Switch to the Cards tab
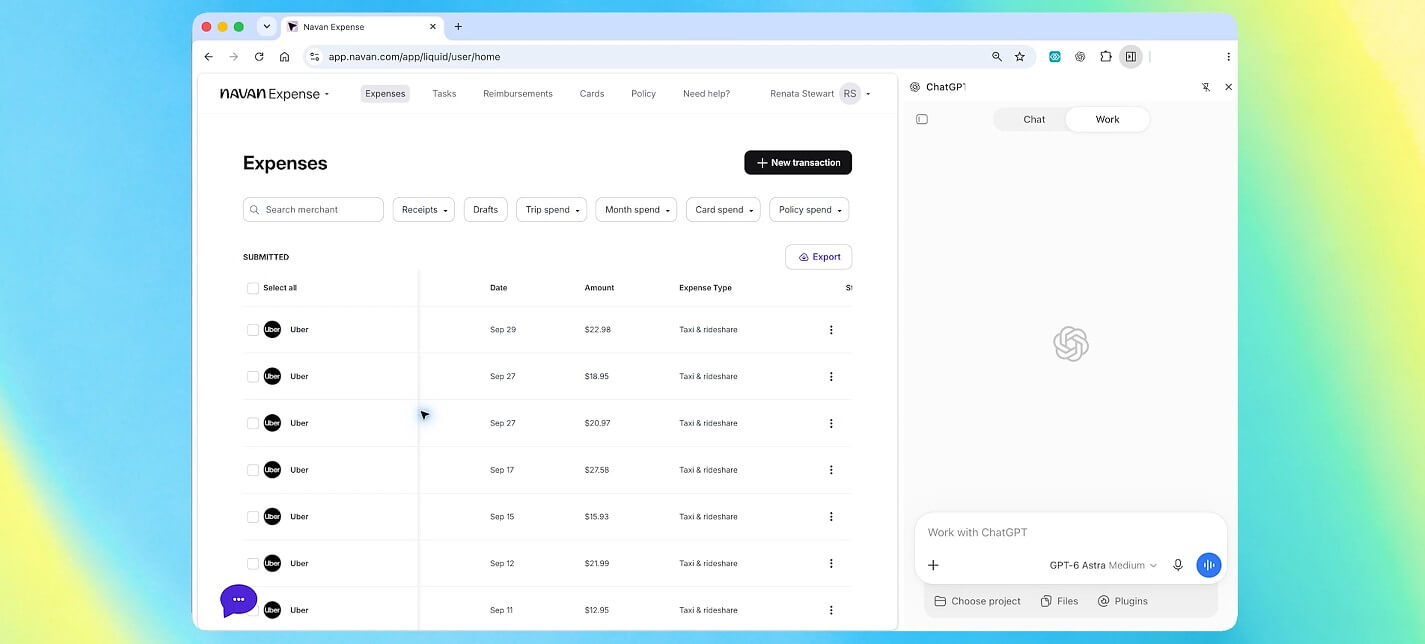 (x=592, y=94)
